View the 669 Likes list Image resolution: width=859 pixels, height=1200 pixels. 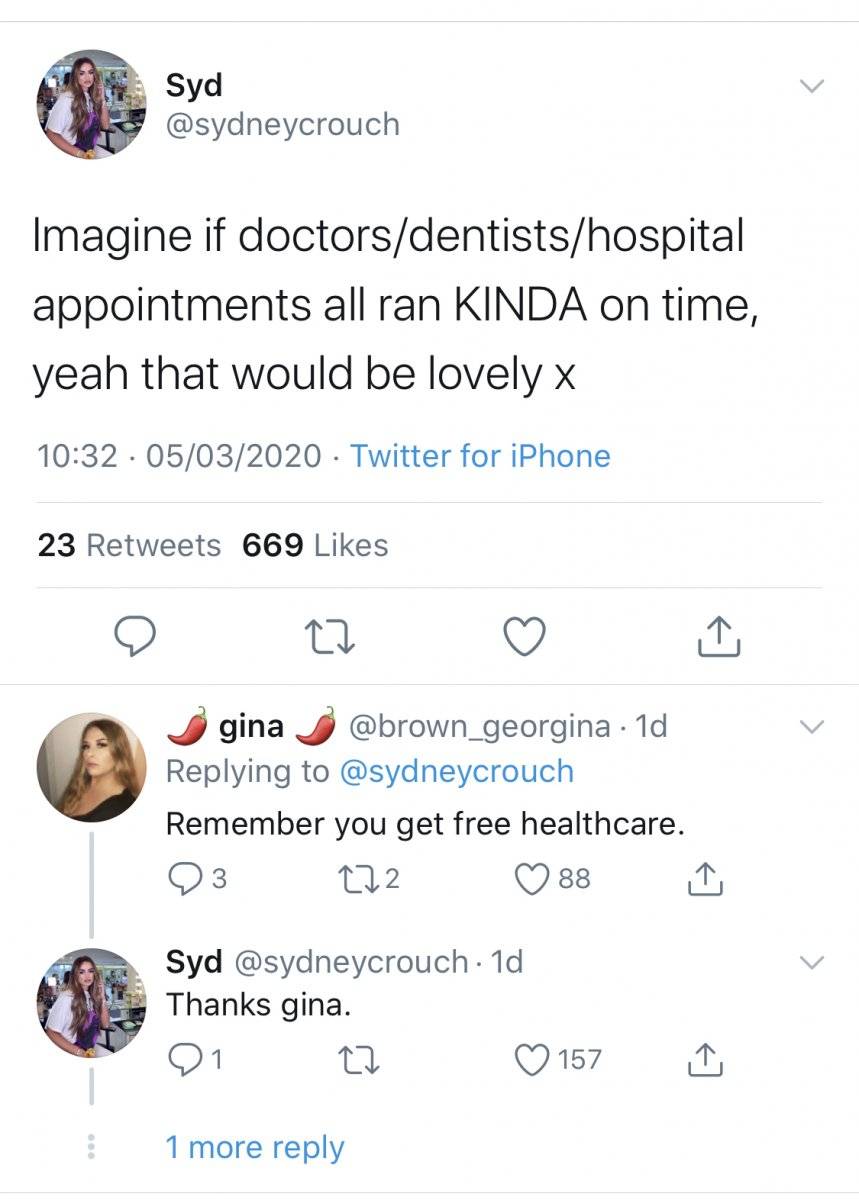tap(315, 545)
